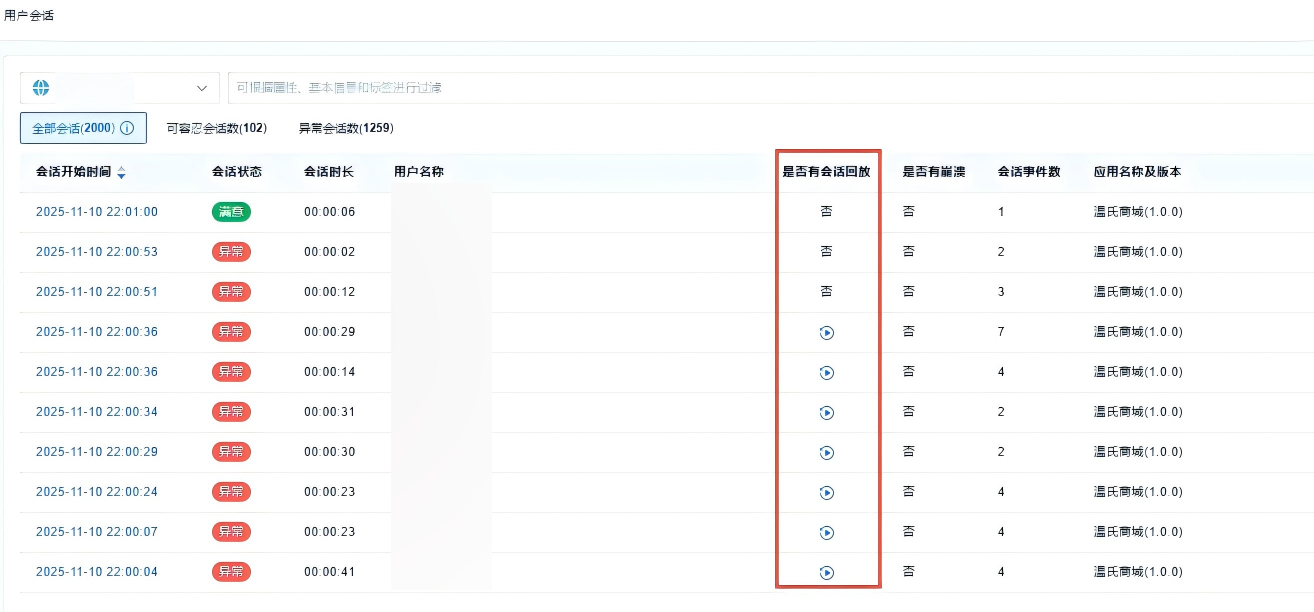The width and height of the screenshot is (1314, 612).
Task: Play session replay for the 22:00:04 session
Action: pyautogui.click(x=826, y=572)
